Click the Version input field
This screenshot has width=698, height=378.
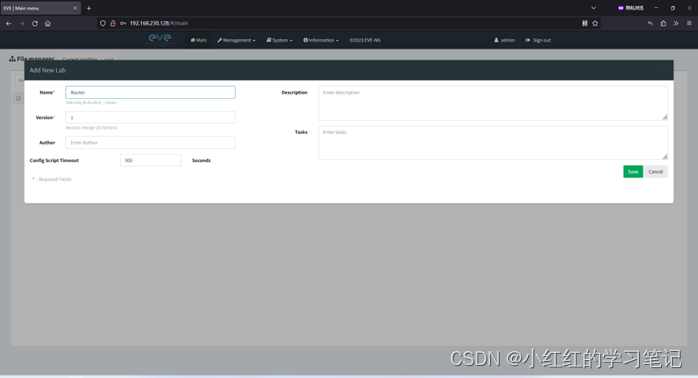pyautogui.click(x=150, y=117)
